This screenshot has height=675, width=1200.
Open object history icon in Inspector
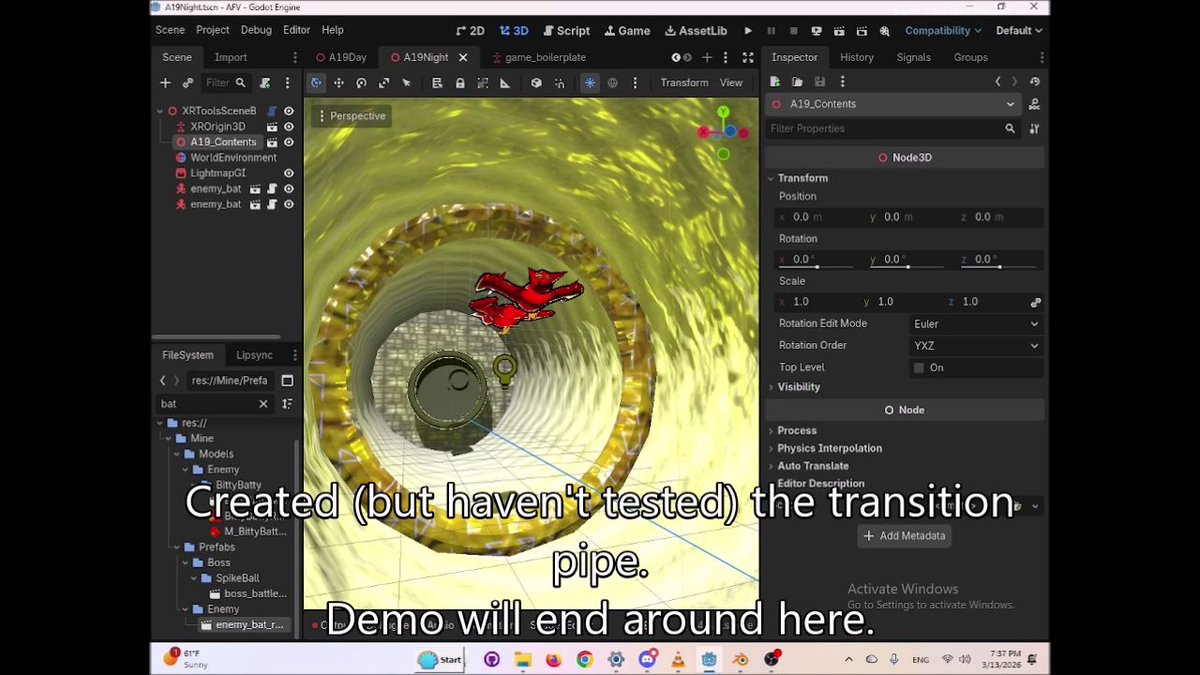click(x=1034, y=82)
